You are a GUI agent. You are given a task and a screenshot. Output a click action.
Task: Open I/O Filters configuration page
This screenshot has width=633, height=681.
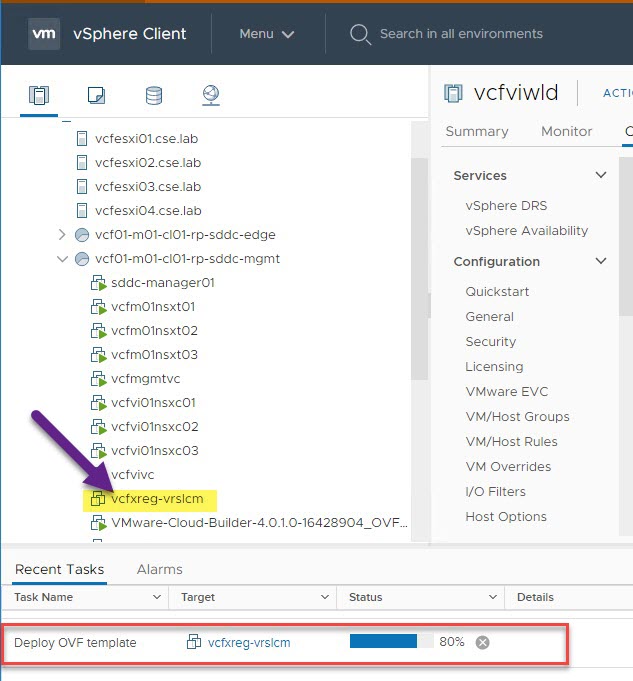tap(495, 492)
